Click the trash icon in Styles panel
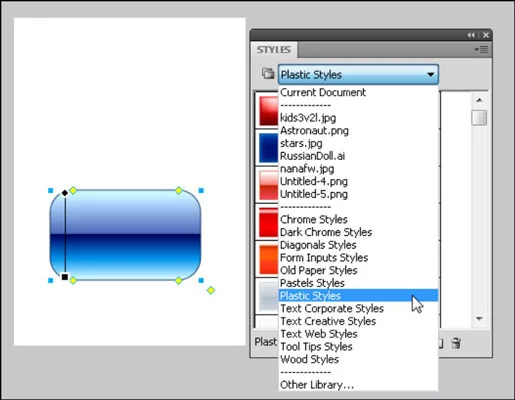The height and width of the screenshot is (400, 515). coord(456,343)
